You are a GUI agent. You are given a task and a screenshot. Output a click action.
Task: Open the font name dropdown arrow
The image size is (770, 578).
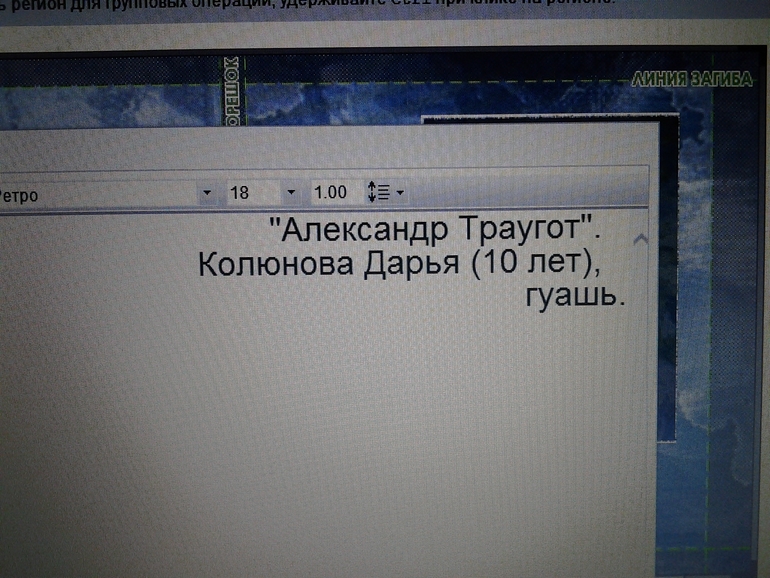(x=207, y=193)
